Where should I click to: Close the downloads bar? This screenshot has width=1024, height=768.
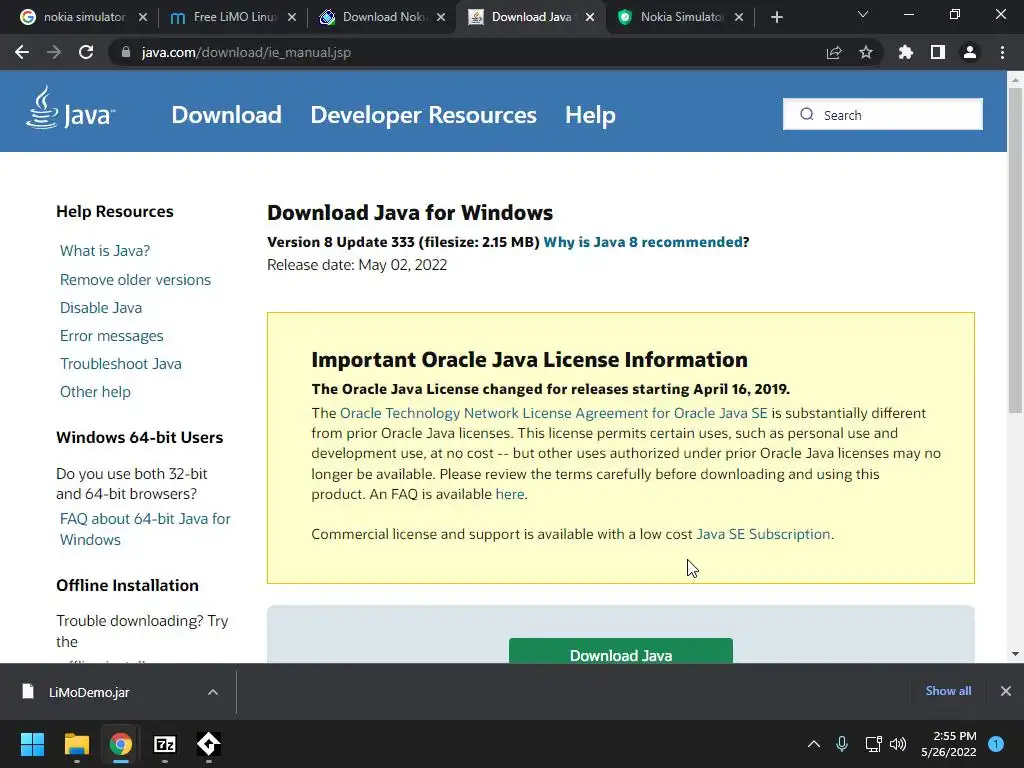pos(1006,691)
